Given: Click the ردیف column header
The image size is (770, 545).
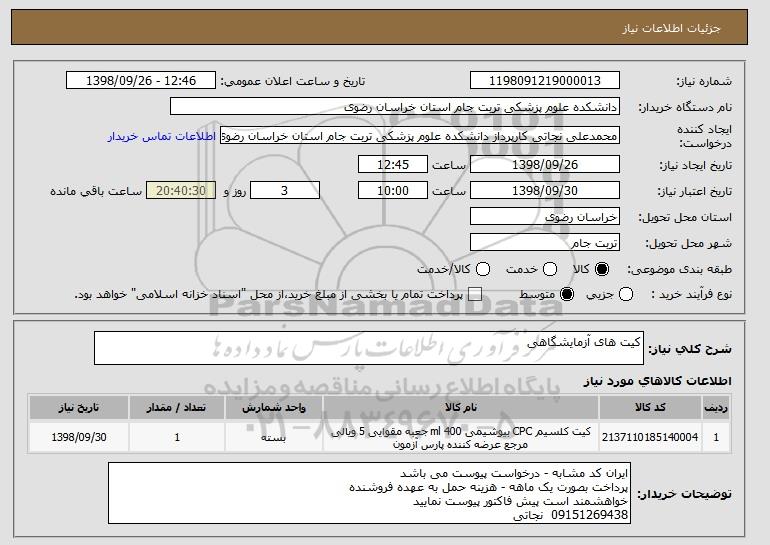Looking at the screenshot, I should pos(716,408).
